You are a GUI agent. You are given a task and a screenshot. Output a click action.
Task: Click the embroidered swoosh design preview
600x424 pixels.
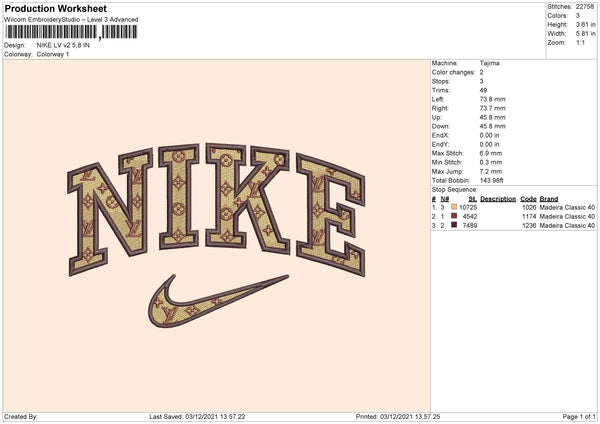point(218,301)
